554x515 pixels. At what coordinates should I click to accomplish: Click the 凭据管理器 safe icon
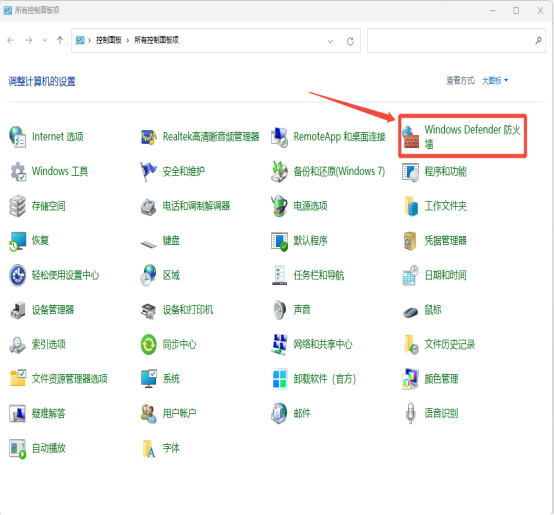point(410,241)
